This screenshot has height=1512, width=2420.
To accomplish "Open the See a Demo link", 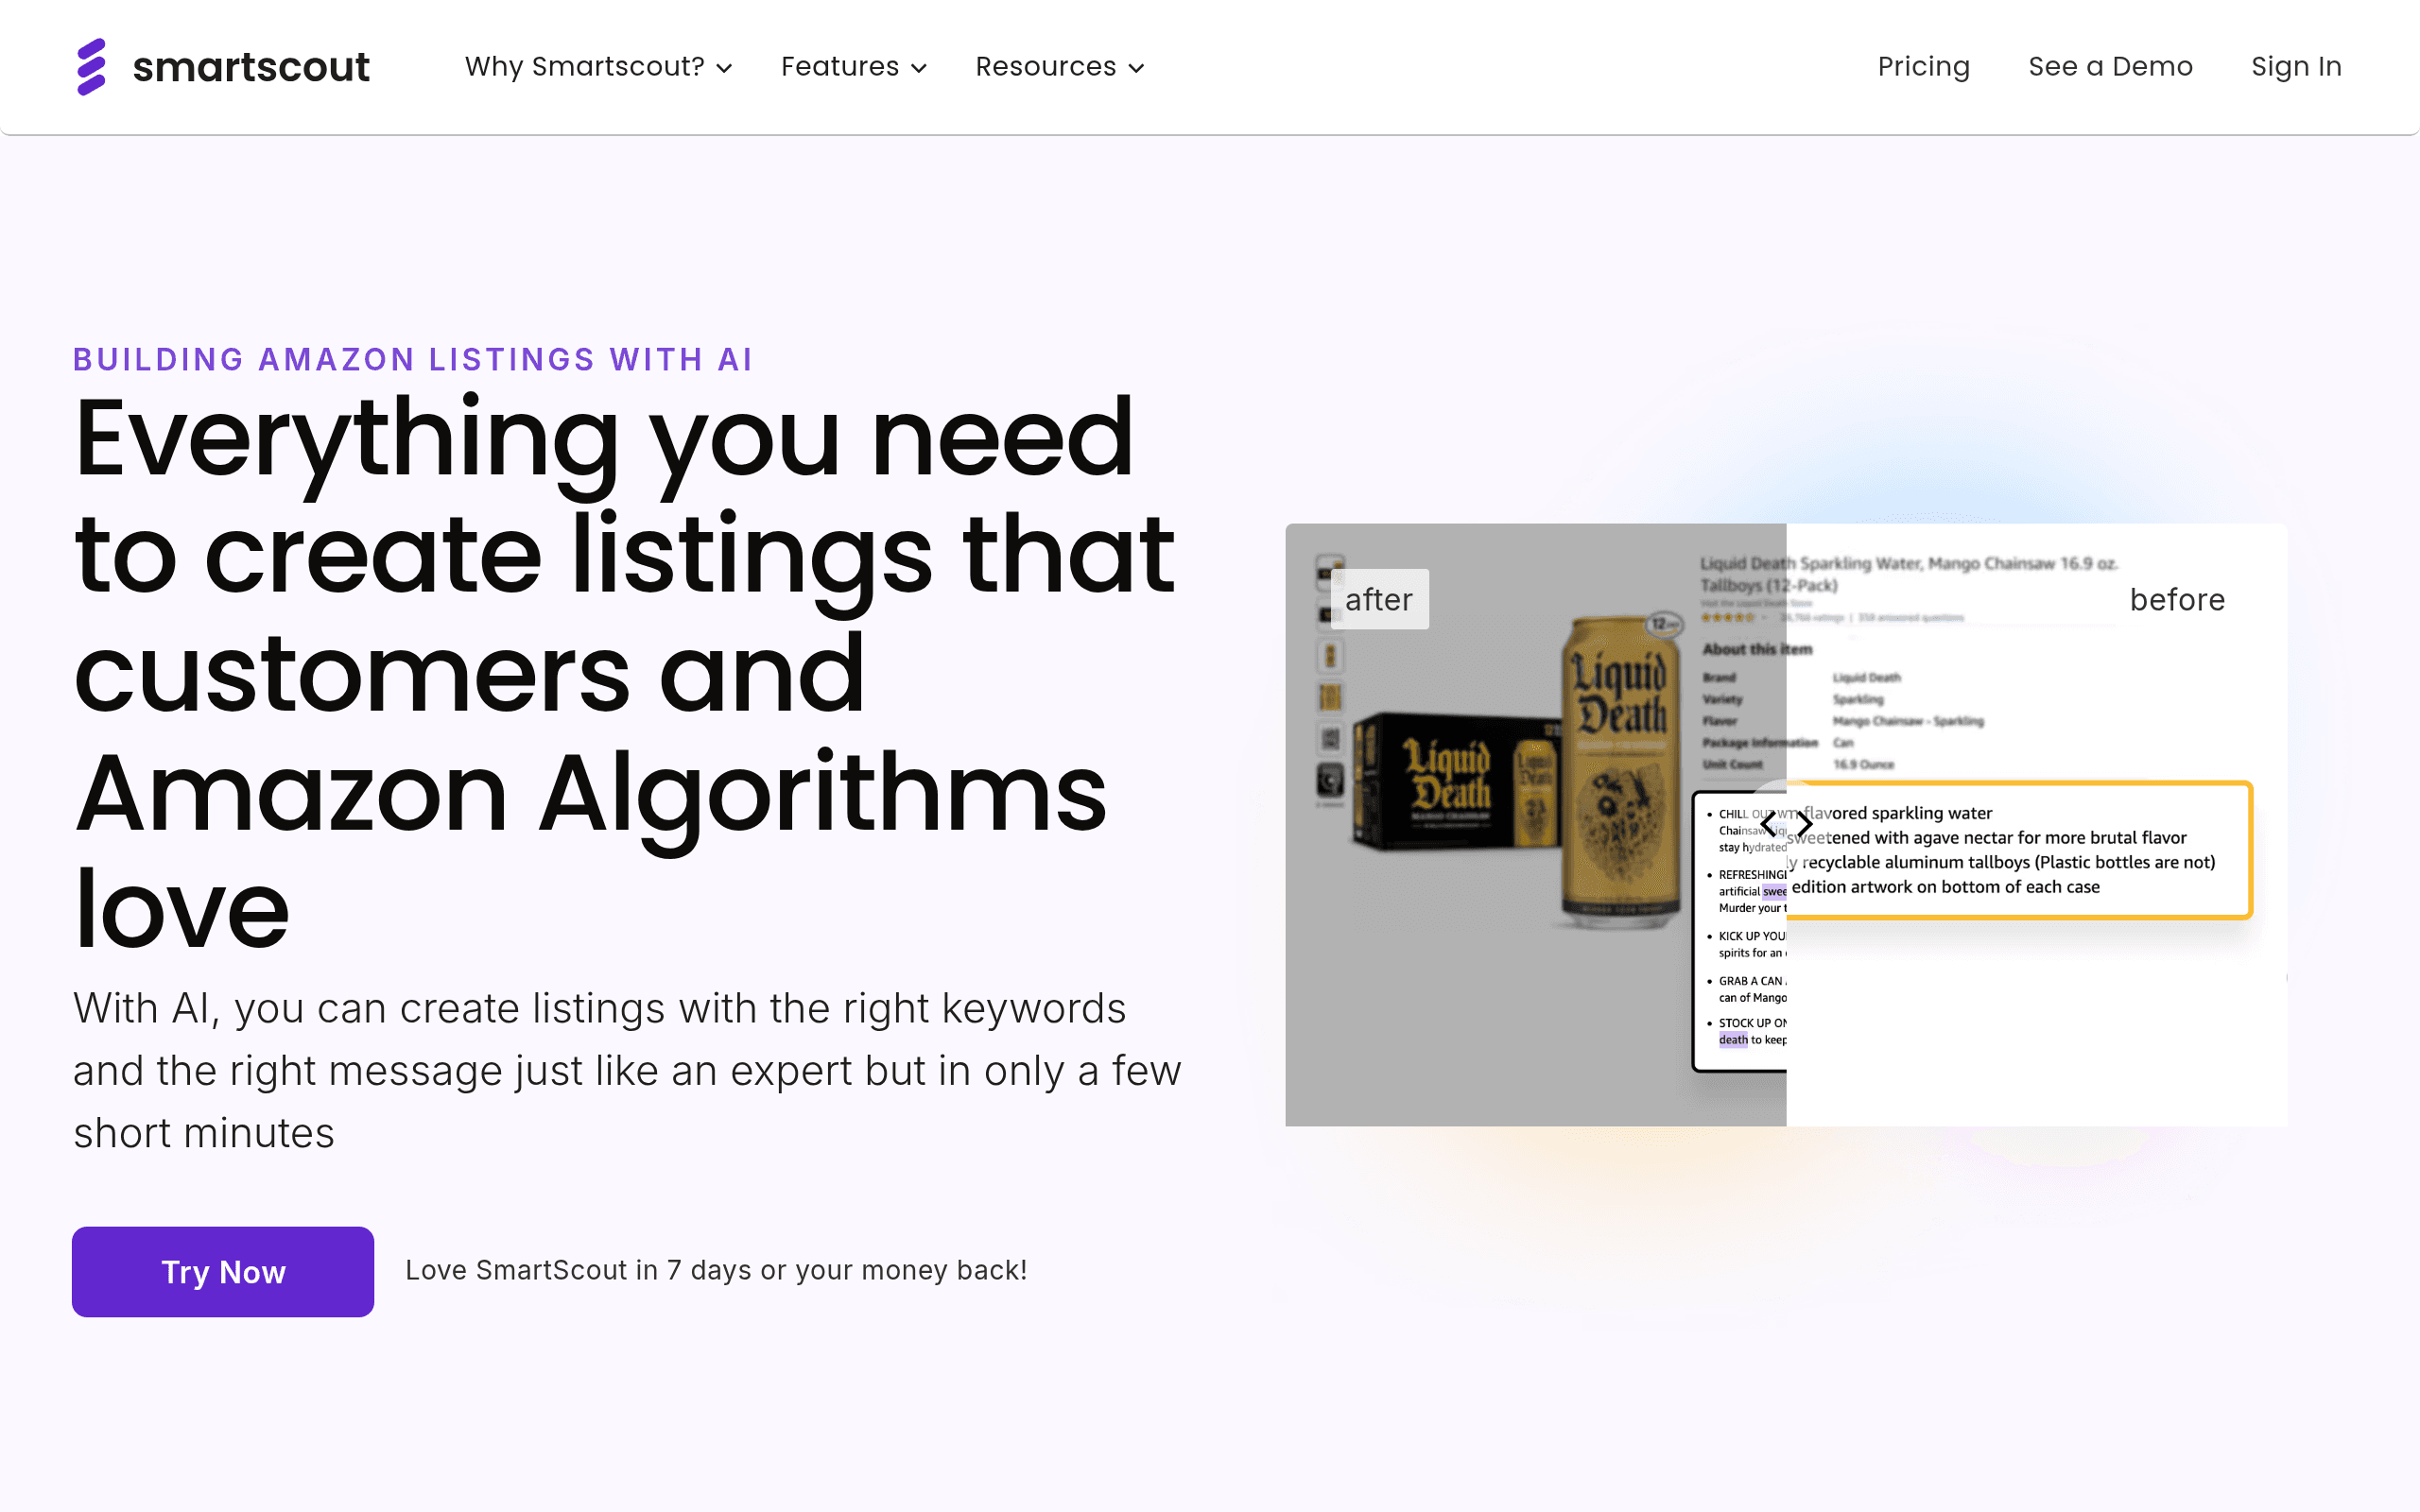I will pos(2110,67).
